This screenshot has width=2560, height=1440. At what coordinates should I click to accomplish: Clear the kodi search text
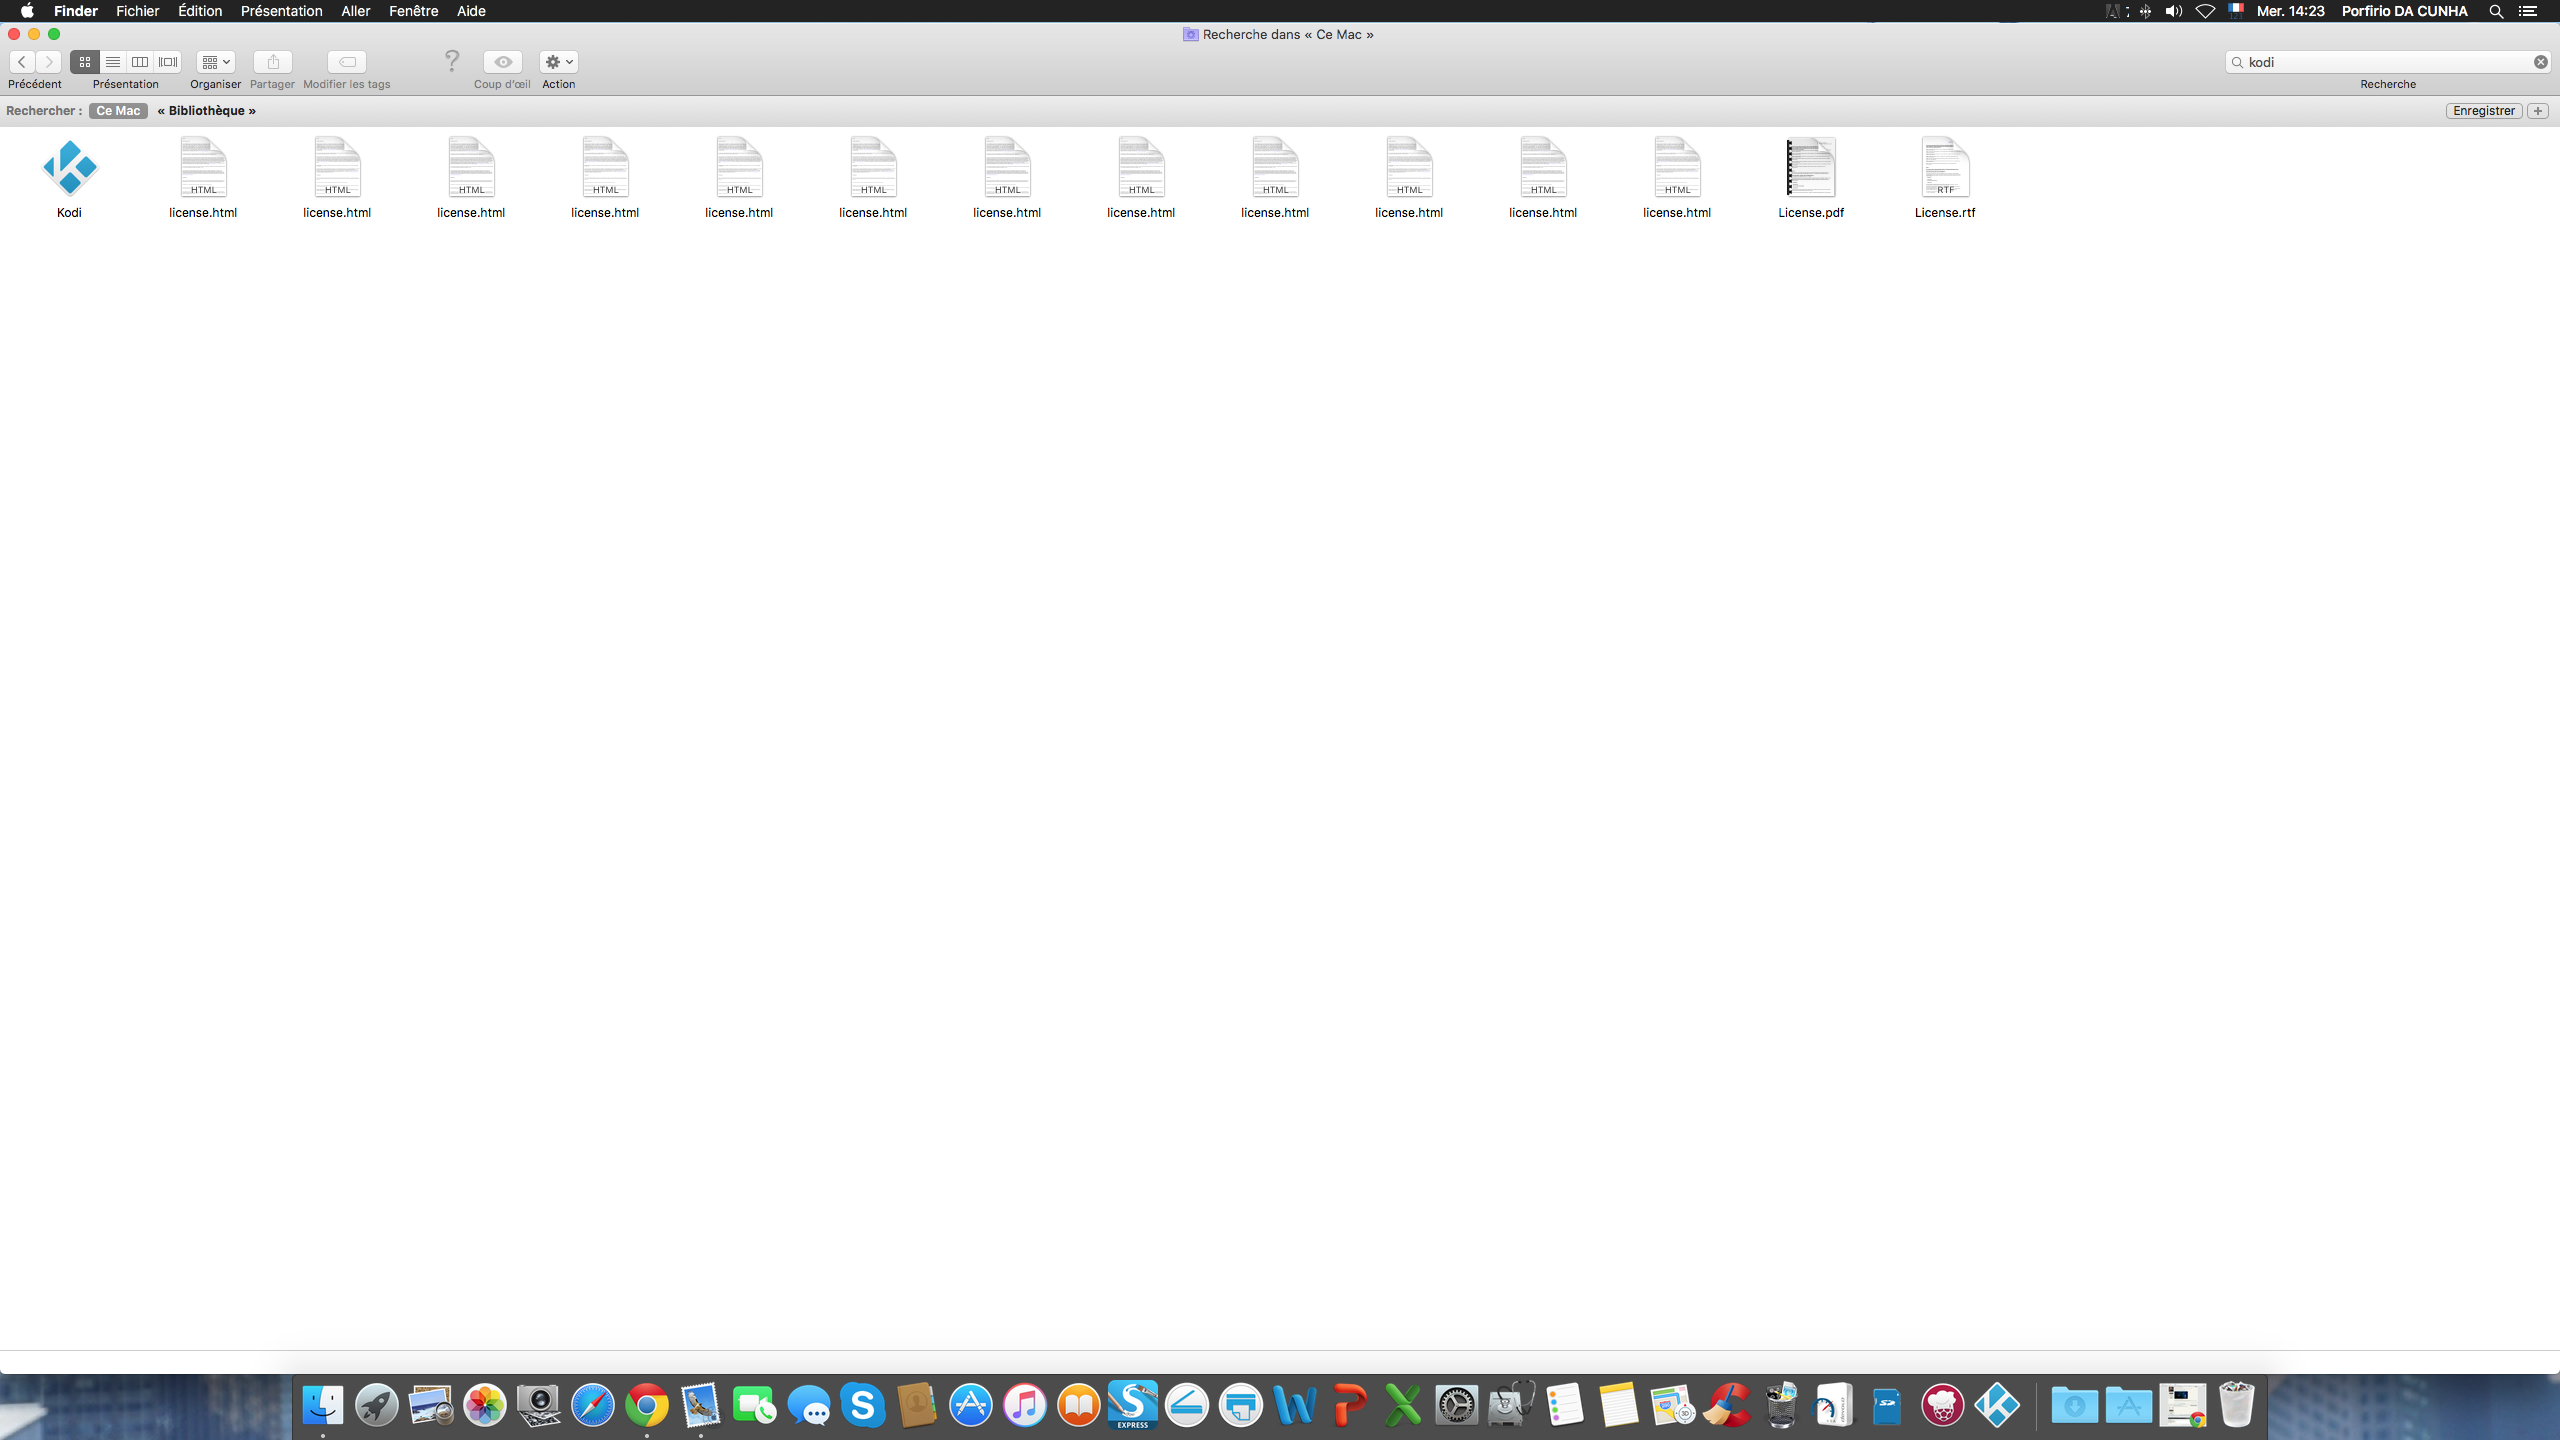coord(2540,62)
